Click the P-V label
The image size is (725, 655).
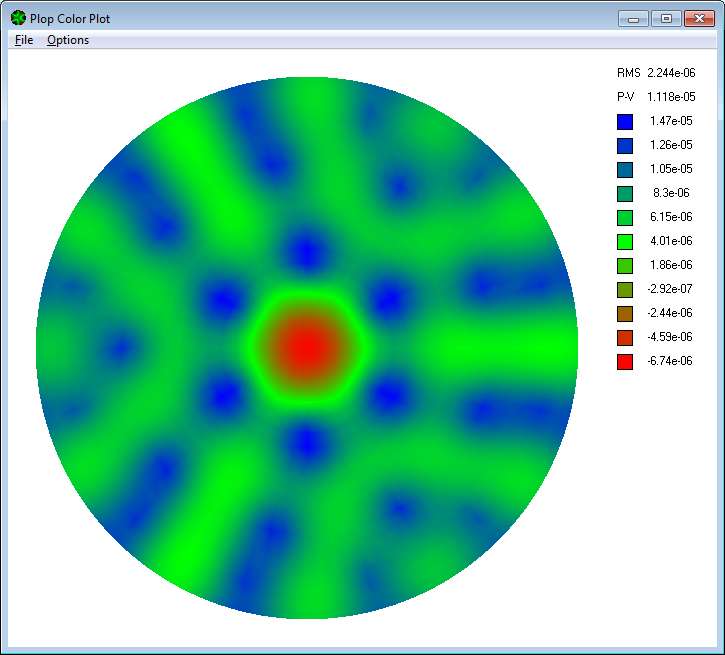tap(626, 97)
